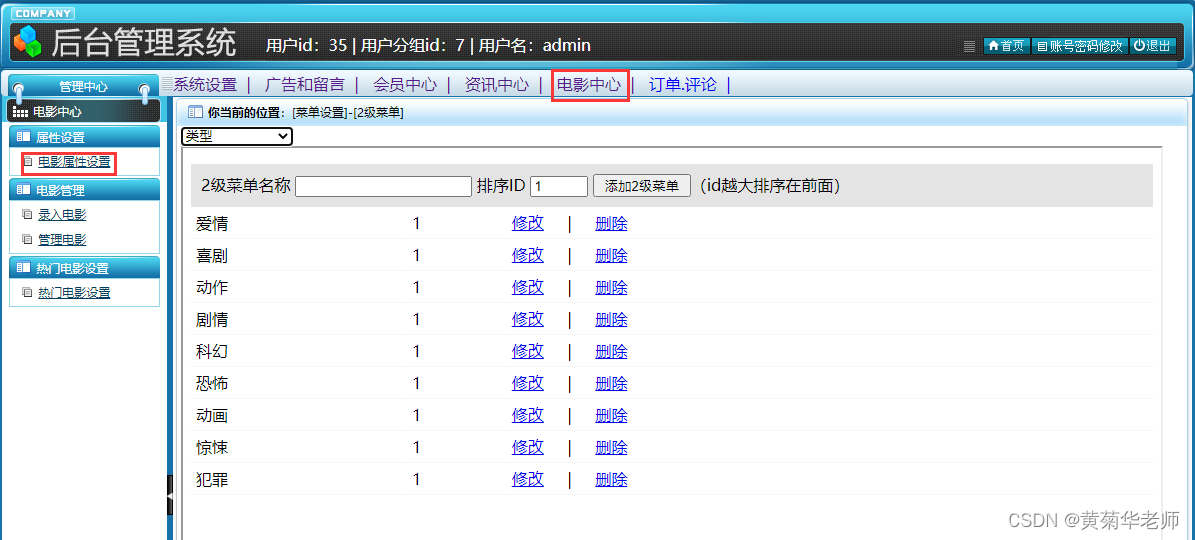
Task: Open the 类型 dropdown
Action: 237,136
